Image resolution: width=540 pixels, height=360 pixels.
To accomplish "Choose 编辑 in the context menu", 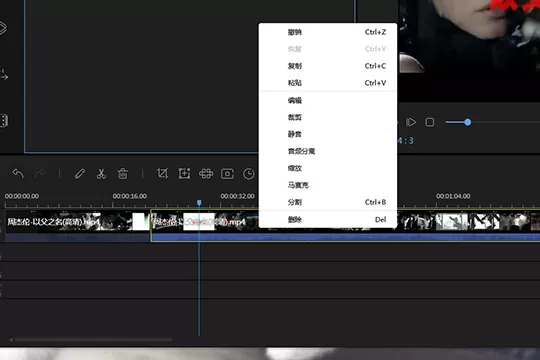I will pyautogui.click(x=328, y=100).
